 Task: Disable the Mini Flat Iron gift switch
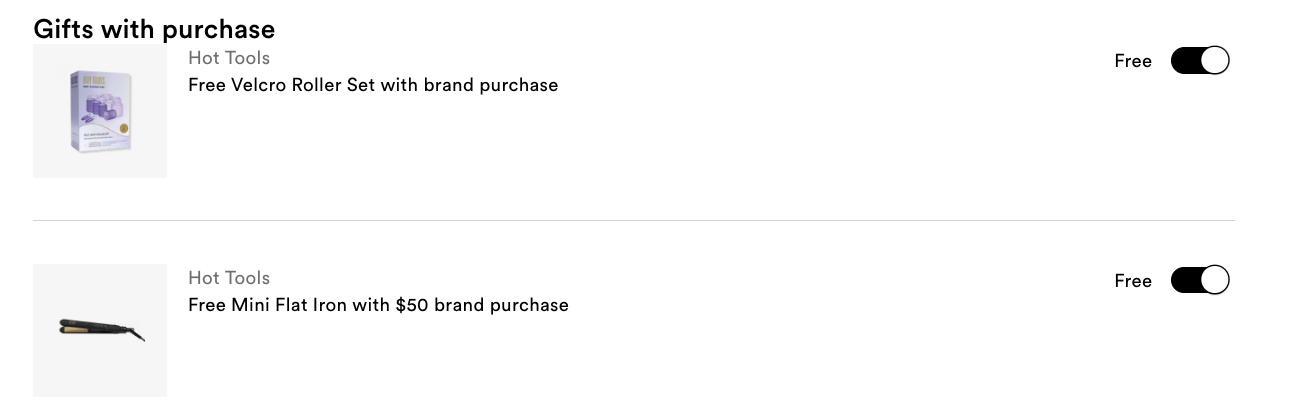[x=1199, y=281]
